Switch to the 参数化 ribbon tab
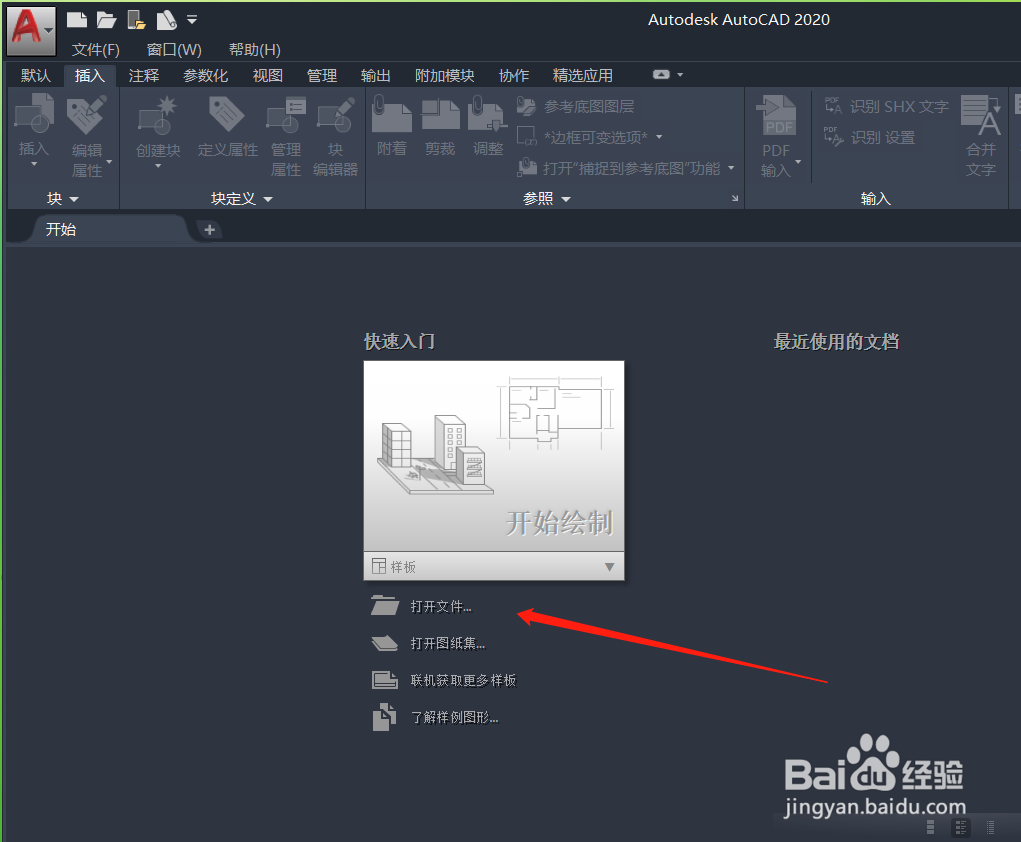 [205, 76]
